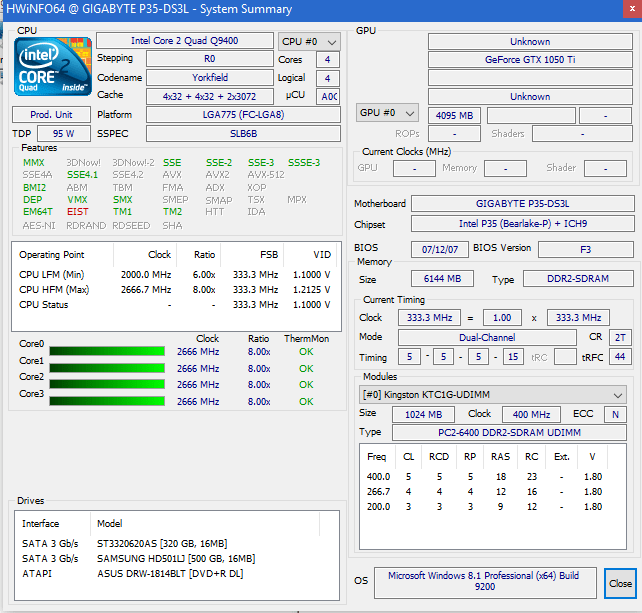Click the memory size 6144 MB field

point(442,278)
